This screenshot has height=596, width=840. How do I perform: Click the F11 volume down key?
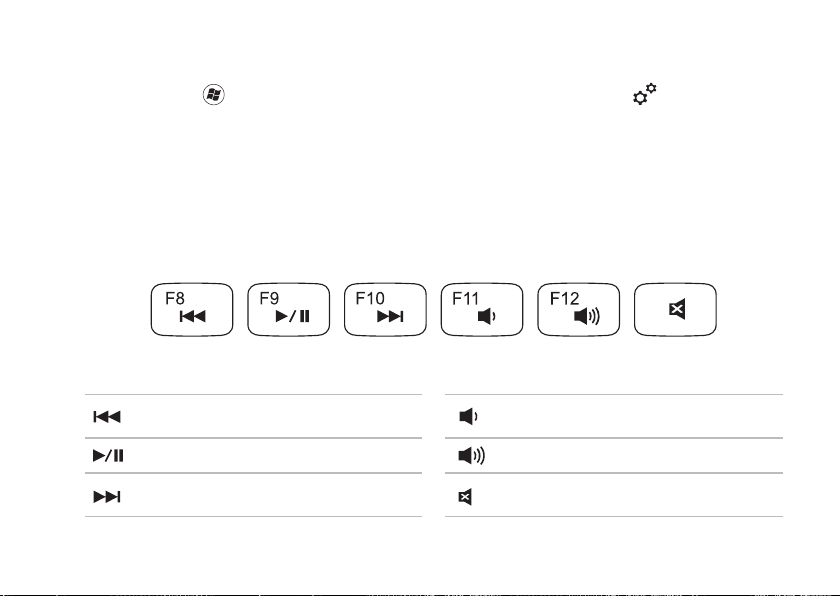pos(482,310)
